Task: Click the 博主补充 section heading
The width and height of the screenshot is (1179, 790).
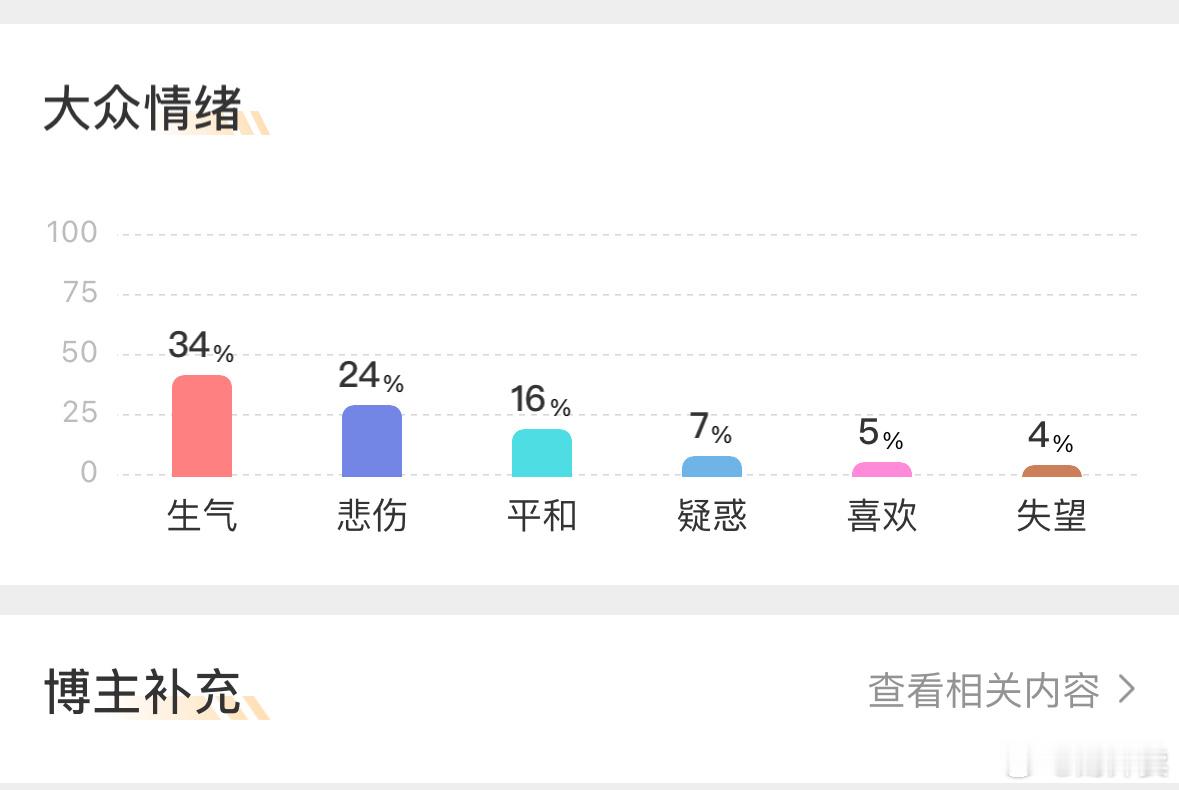Action: (x=143, y=692)
